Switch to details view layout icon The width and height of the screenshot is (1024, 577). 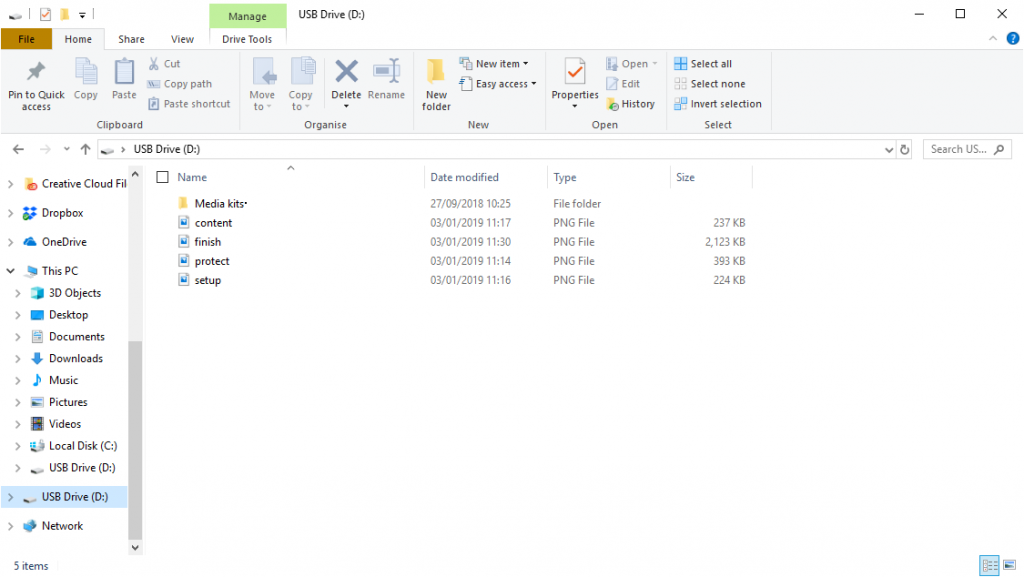tap(989, 565)
